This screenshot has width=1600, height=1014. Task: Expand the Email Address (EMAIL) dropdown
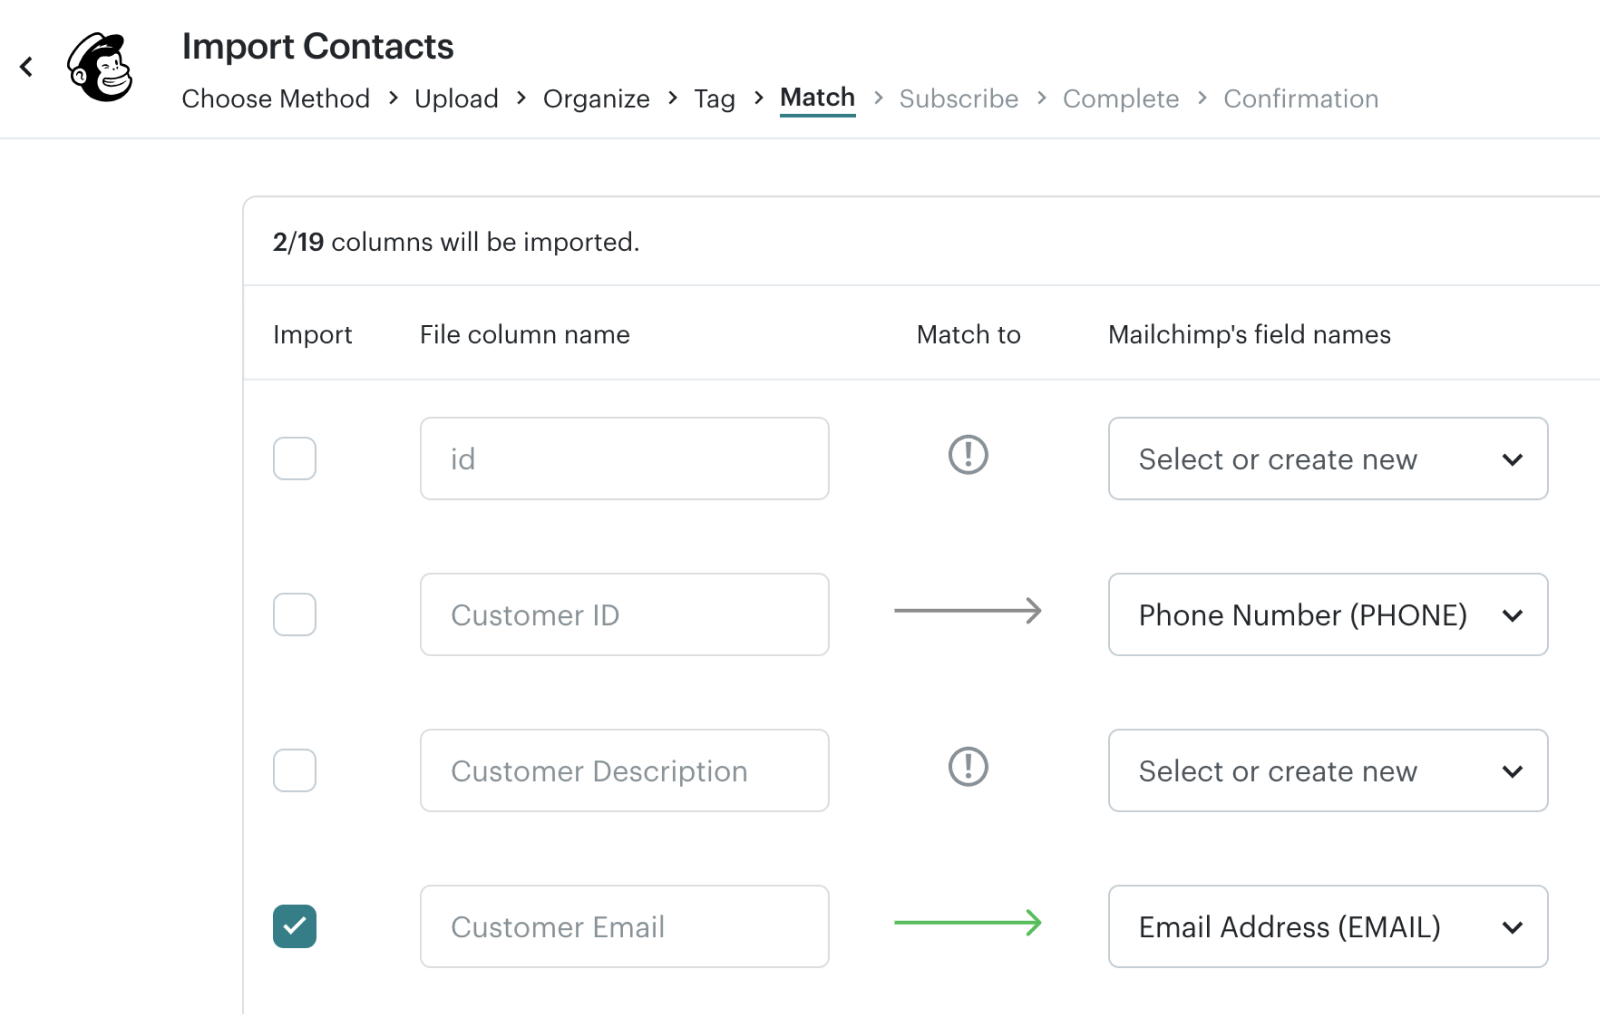tap(1327, 927)
